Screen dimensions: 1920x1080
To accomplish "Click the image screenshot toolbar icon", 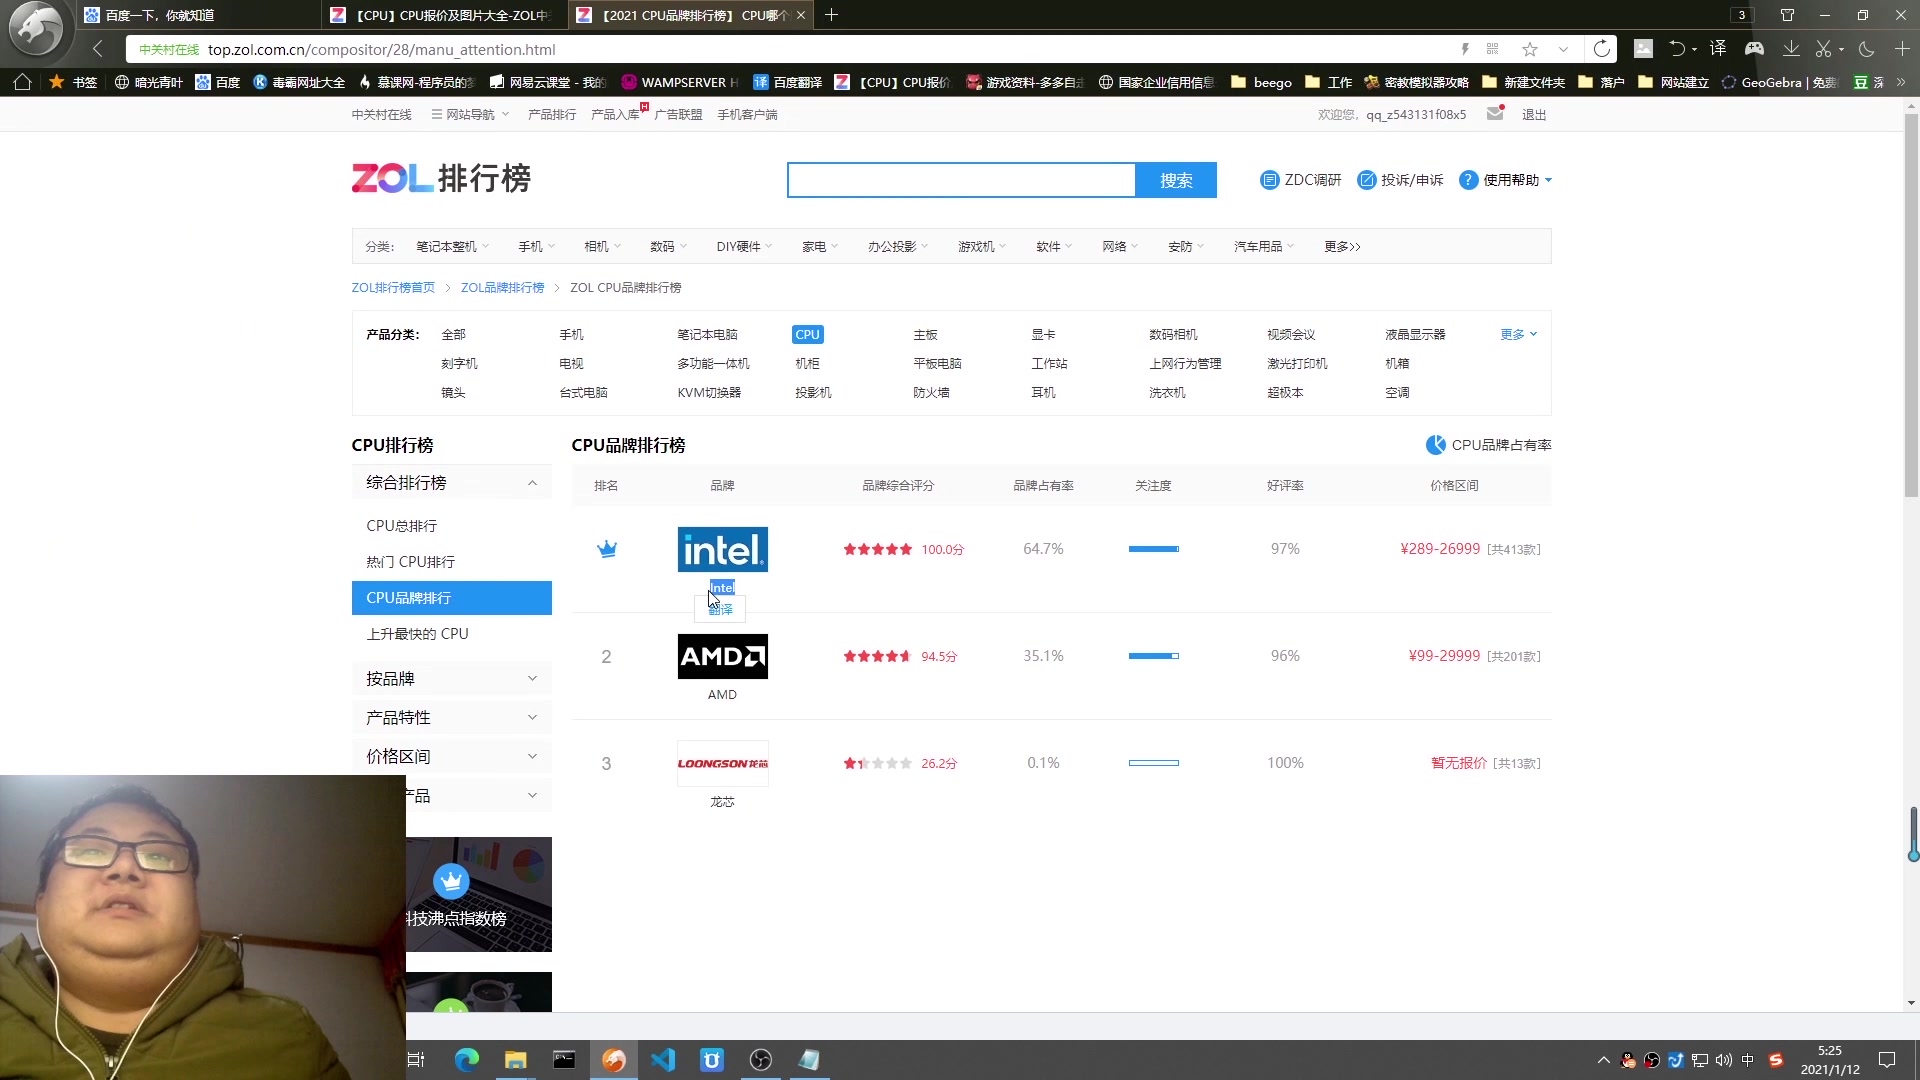I will 1643,48.
